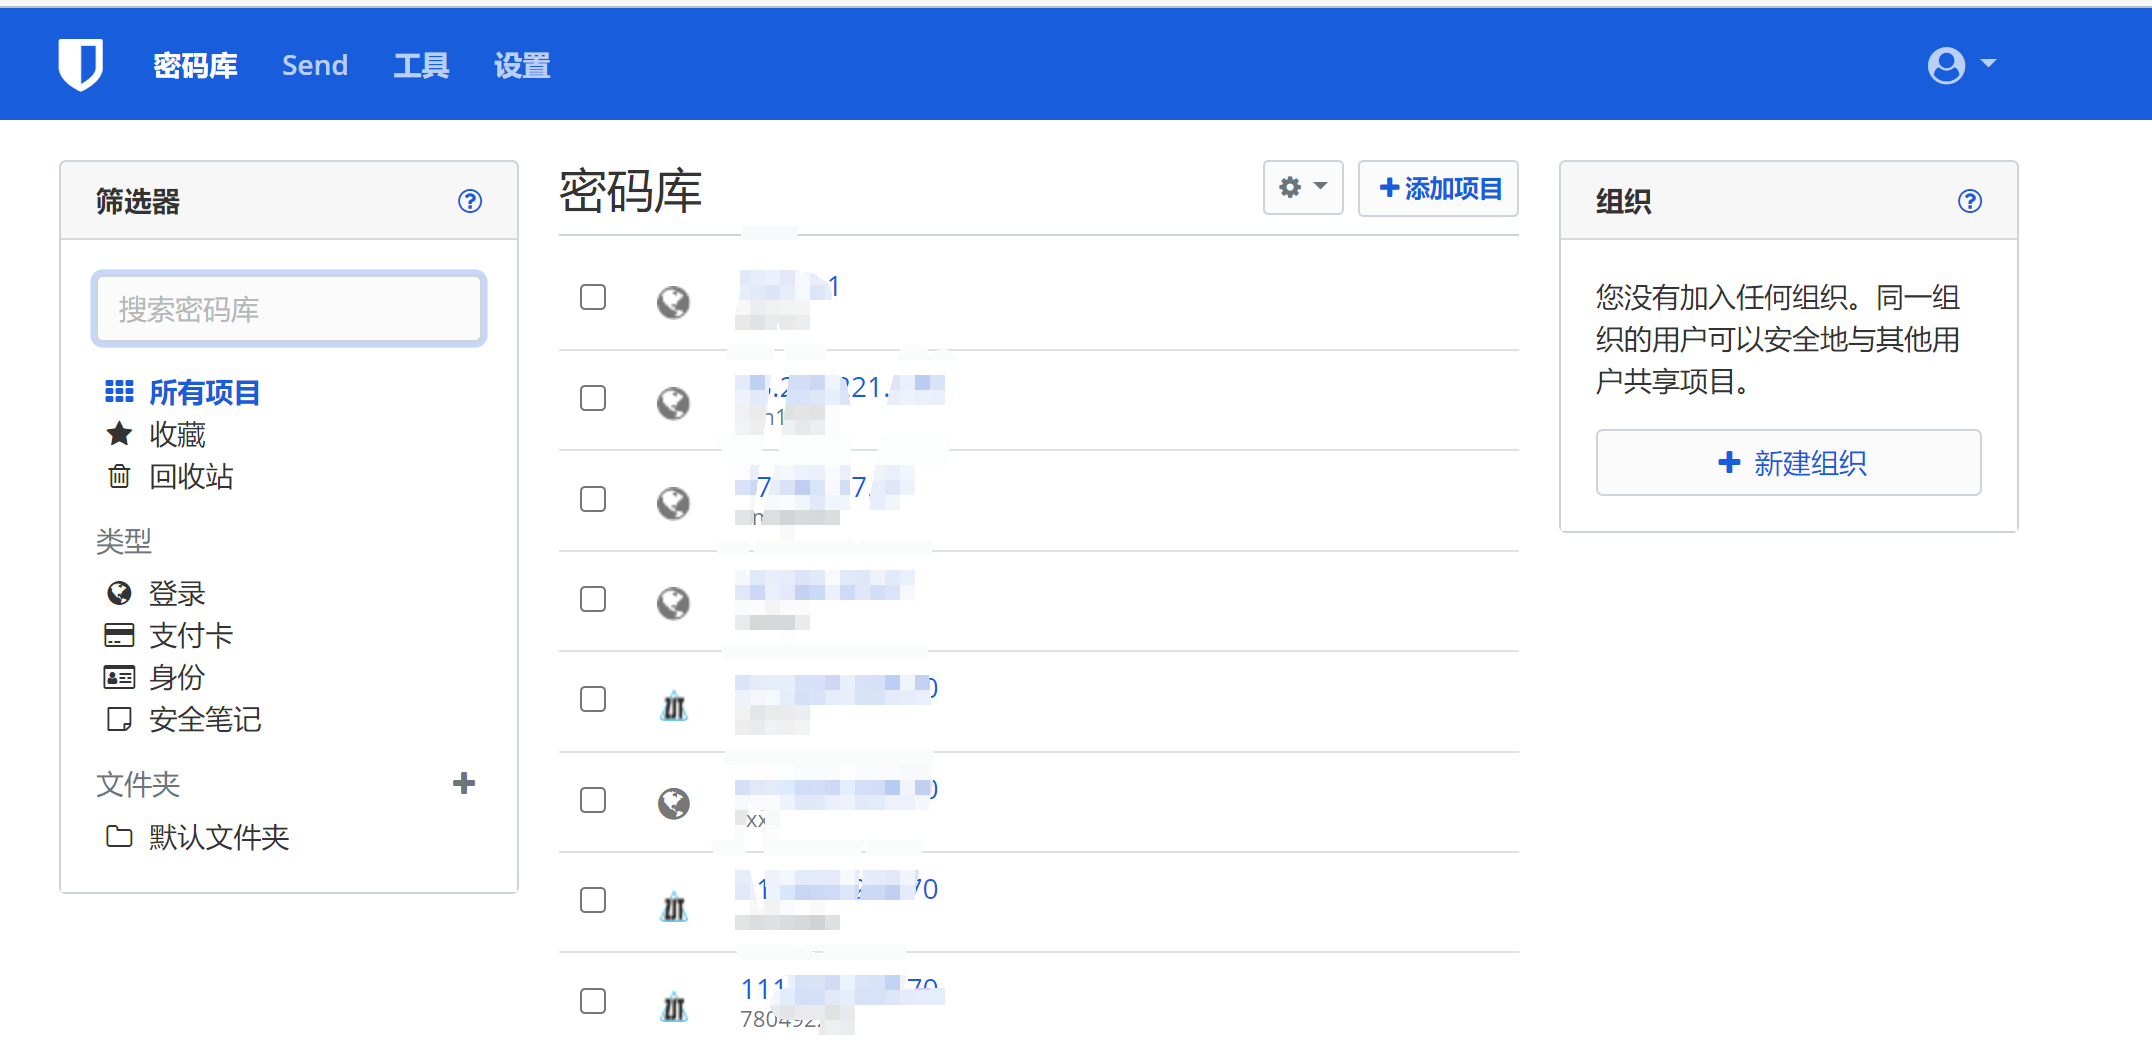Filter by 身份 type

pyautogui.click(x=177, y=677)
